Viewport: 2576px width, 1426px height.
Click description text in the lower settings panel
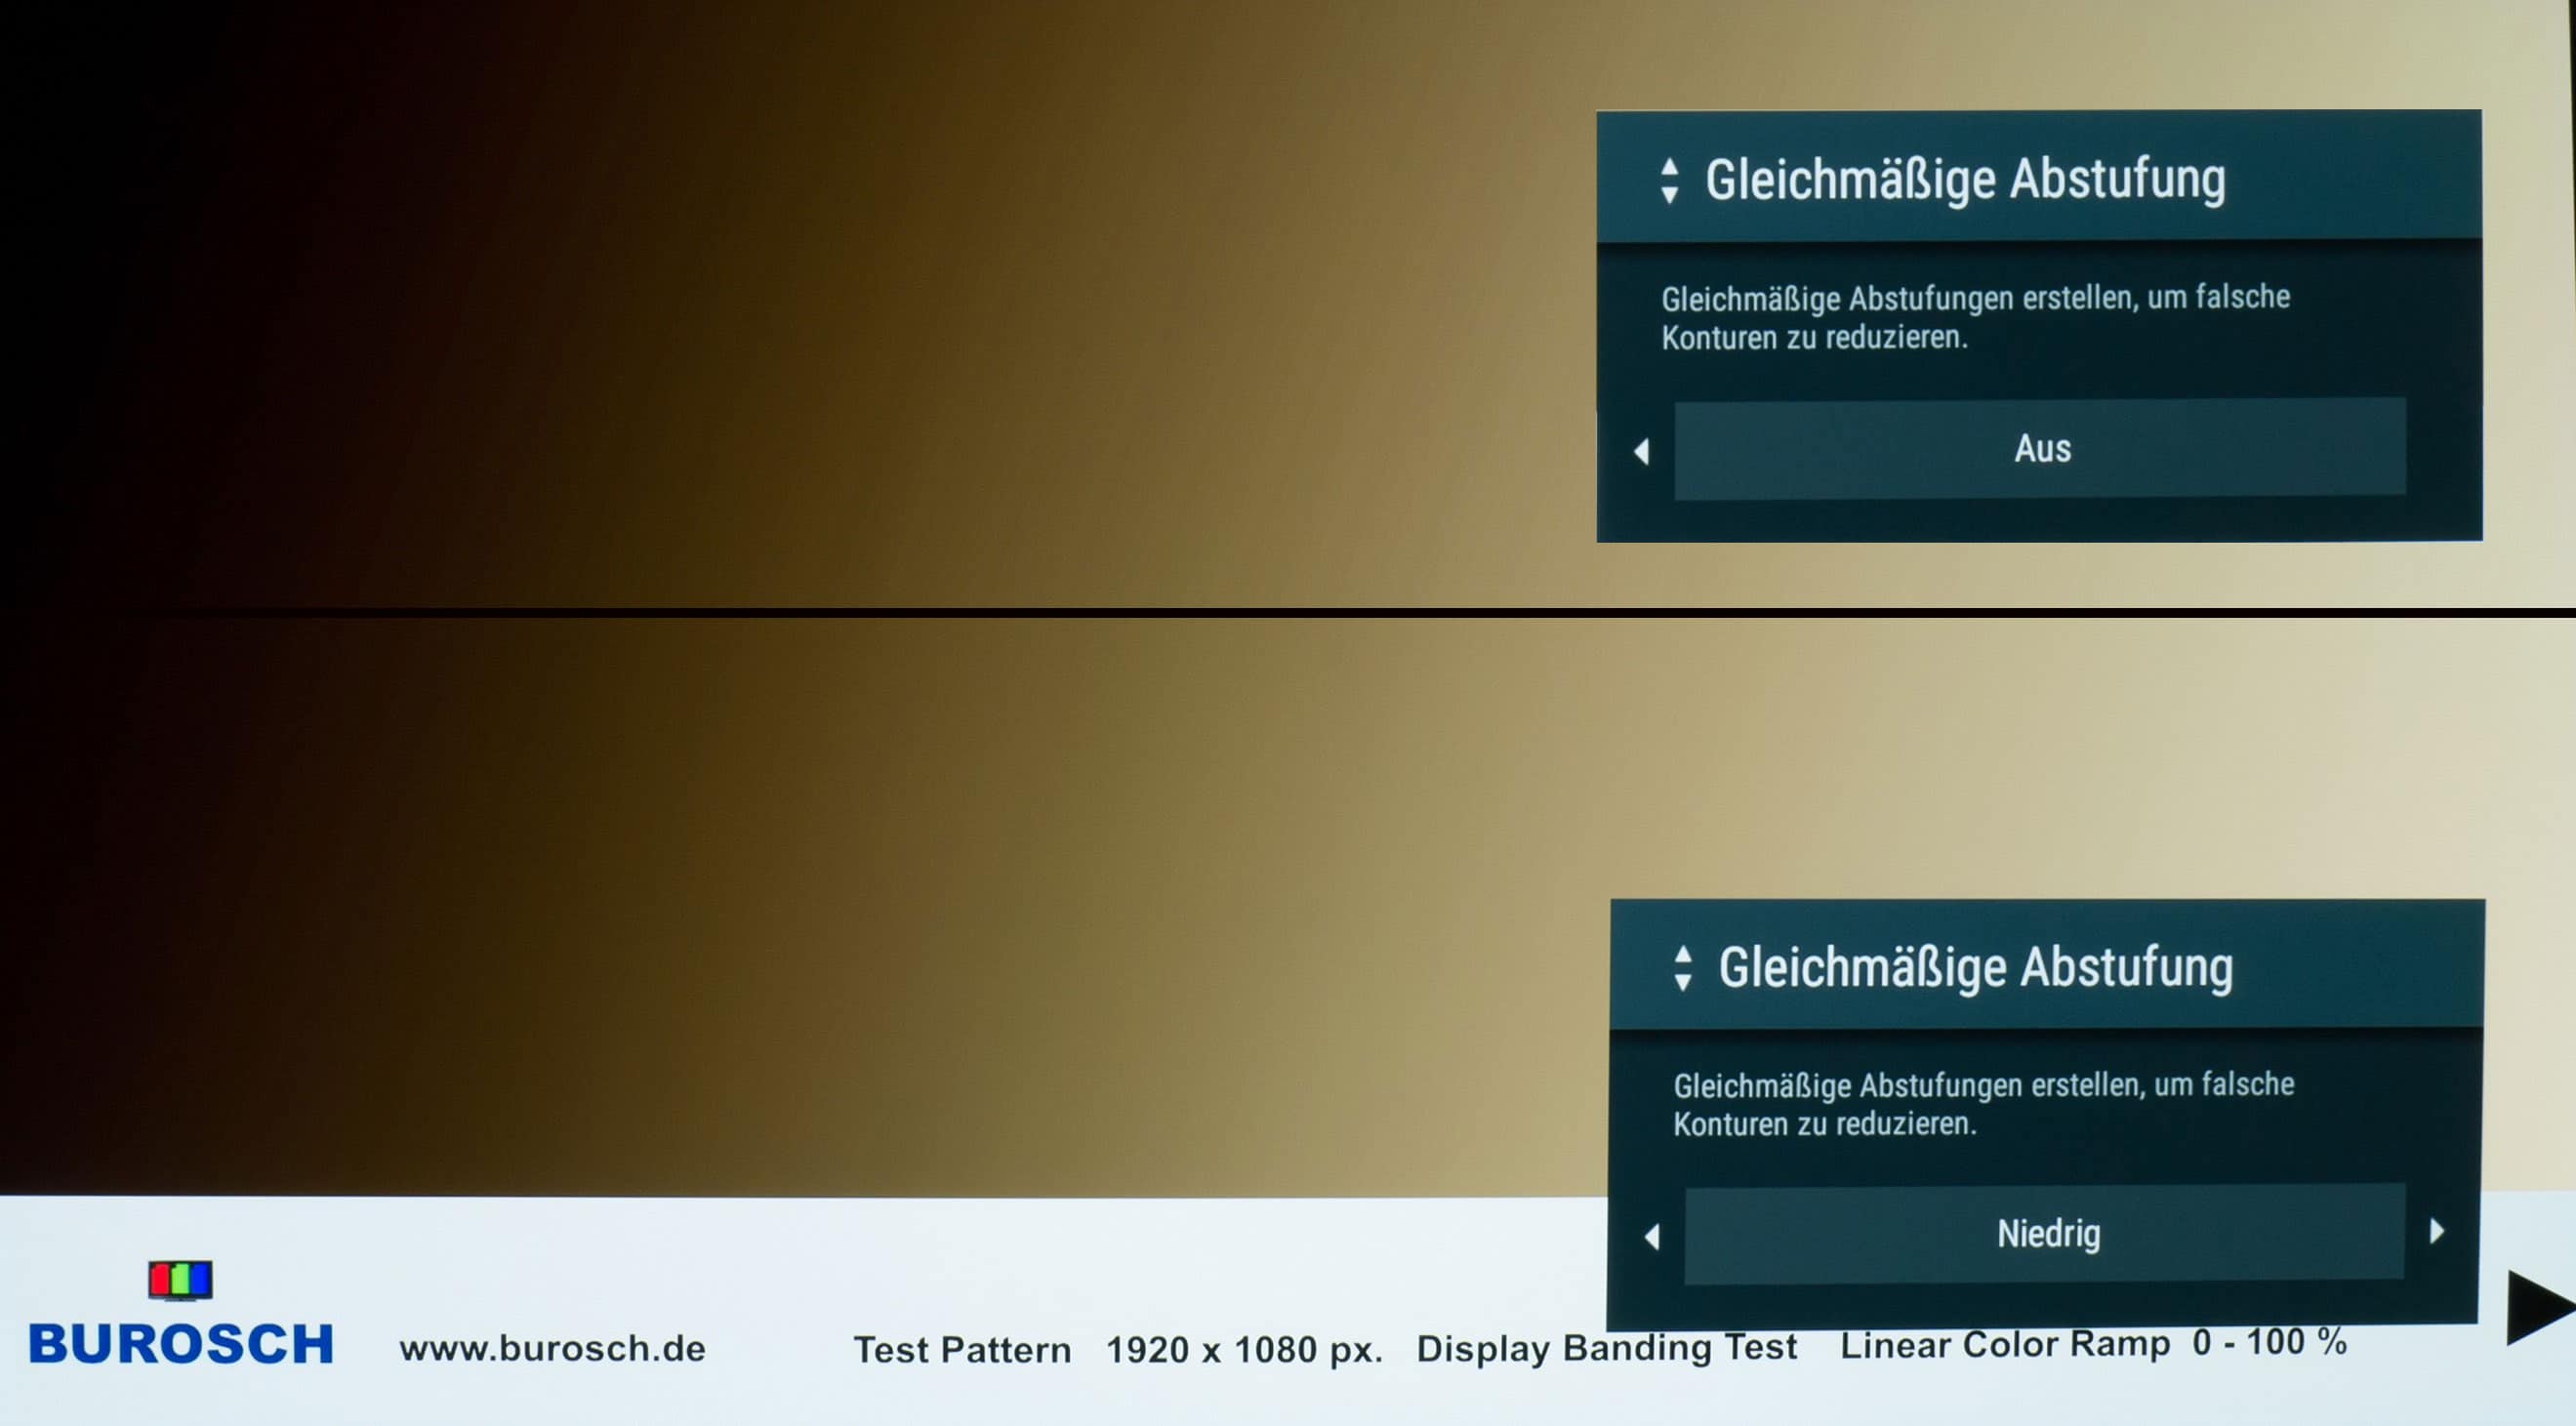[1983, 1104]
